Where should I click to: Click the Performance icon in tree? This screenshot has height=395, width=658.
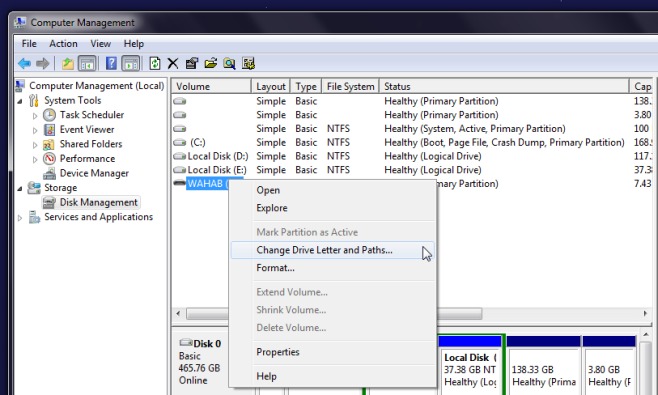[x=49, y=158]
